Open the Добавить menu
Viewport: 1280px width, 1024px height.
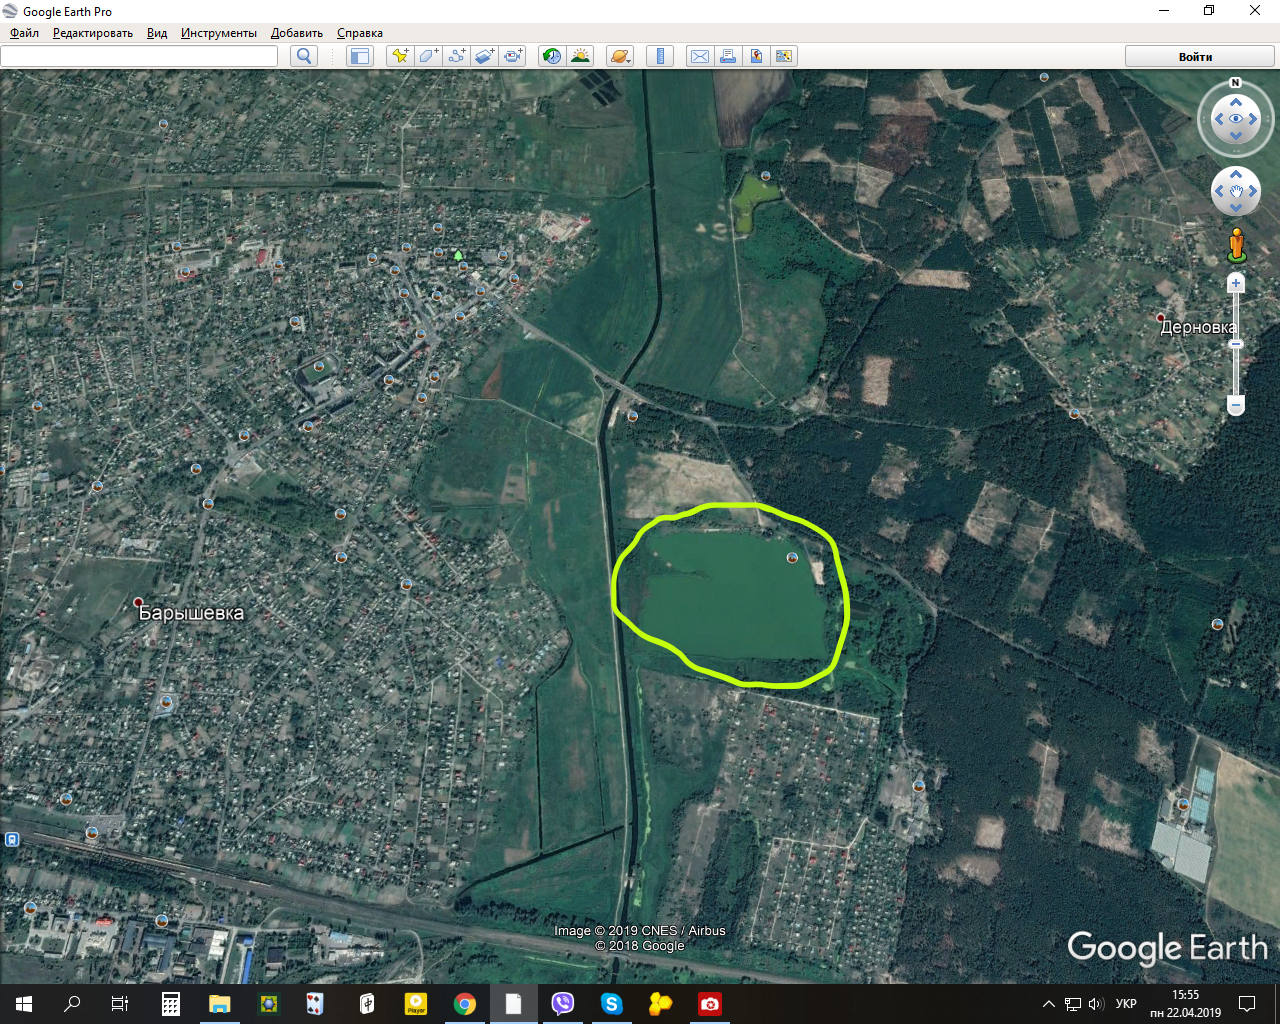tap(297, 33)
